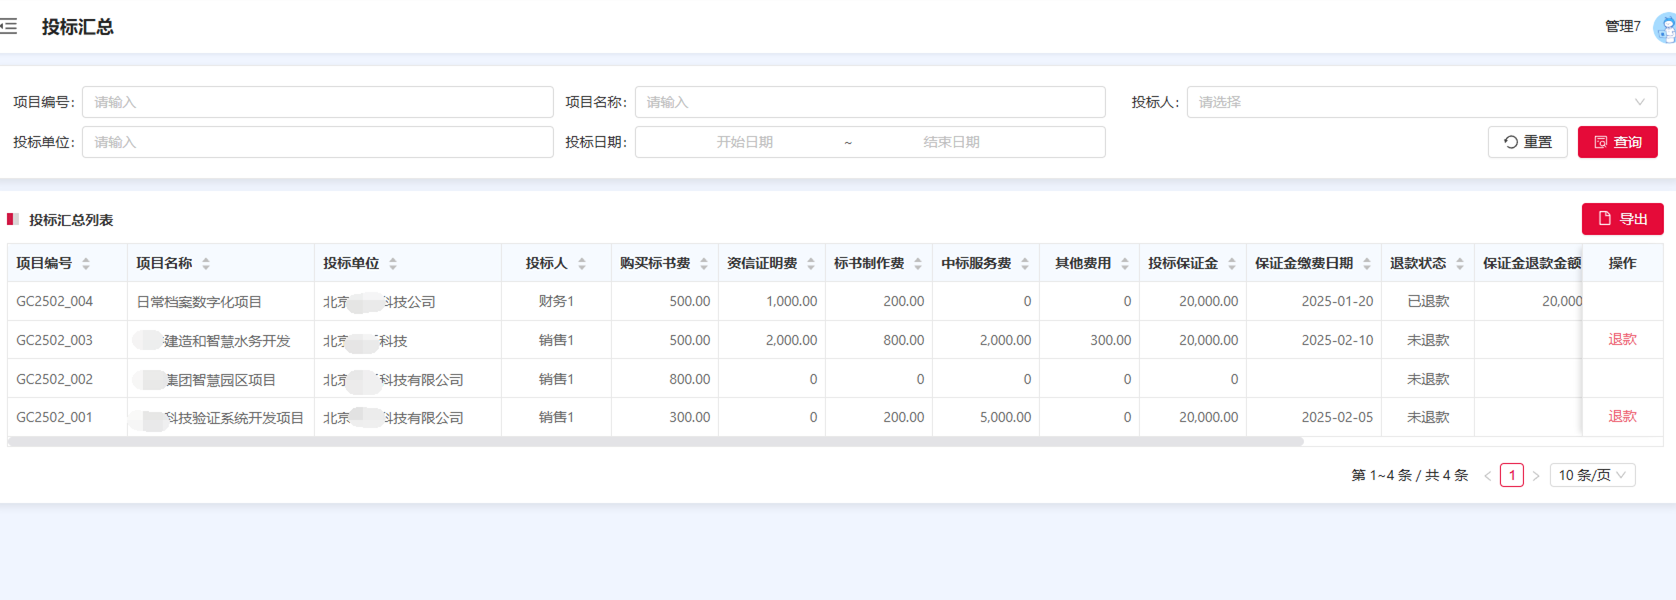Image resolution: width=1676 pixels, height=600 pixels.
Task: Click the 重置 reset button
Action: 1528,142
